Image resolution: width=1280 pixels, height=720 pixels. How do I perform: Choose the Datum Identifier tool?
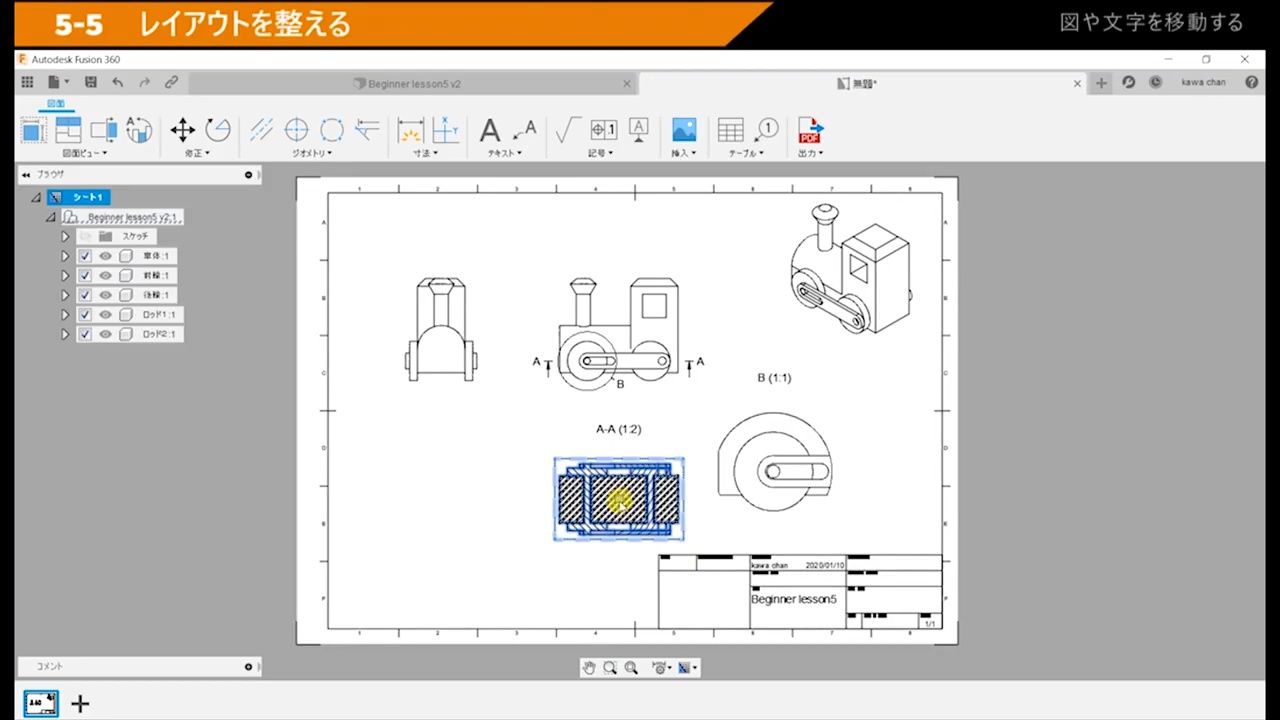(639, 130)
